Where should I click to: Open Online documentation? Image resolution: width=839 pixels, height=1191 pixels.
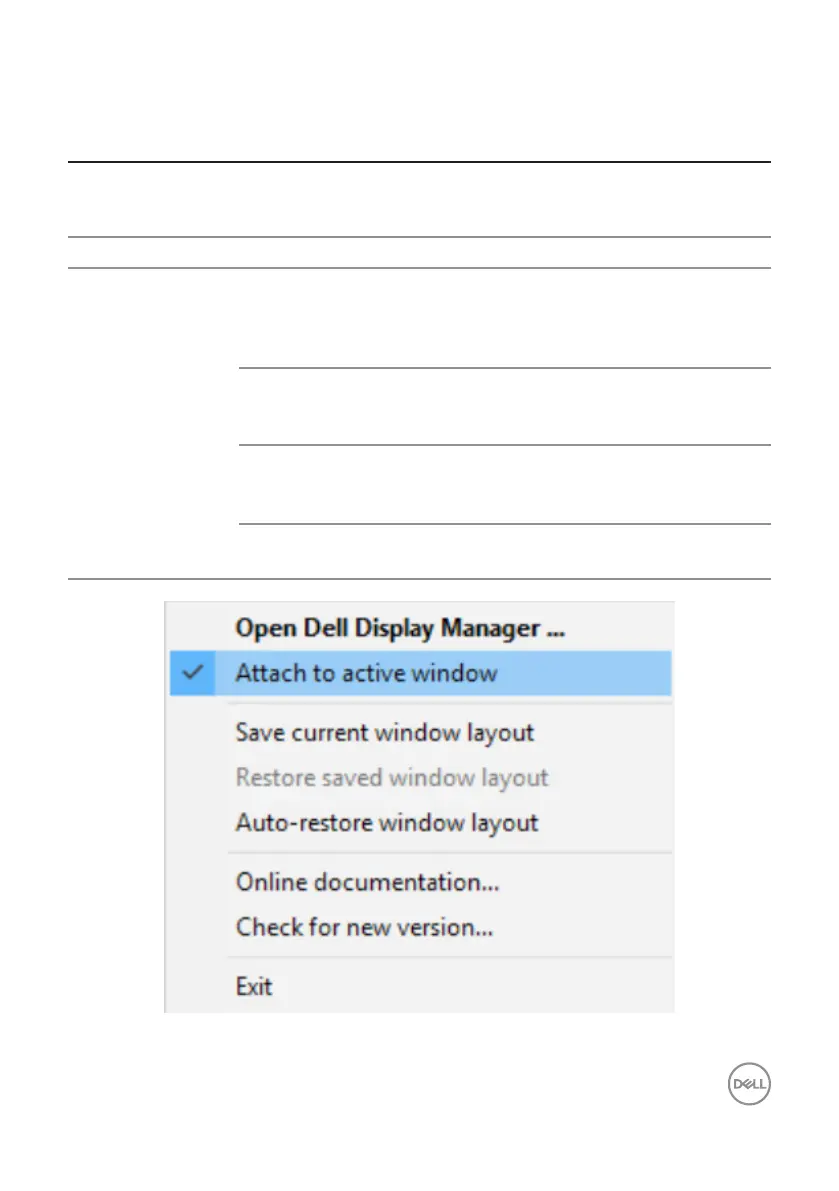[367, 882]
